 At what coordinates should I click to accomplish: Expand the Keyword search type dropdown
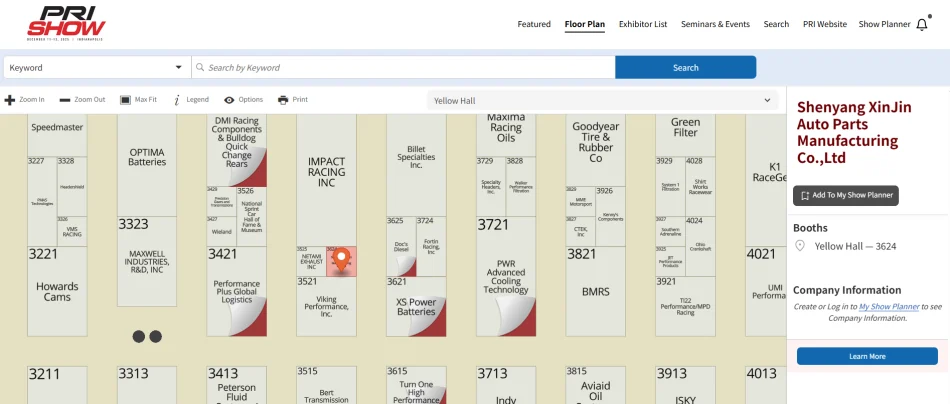click(x=96, y=67)
